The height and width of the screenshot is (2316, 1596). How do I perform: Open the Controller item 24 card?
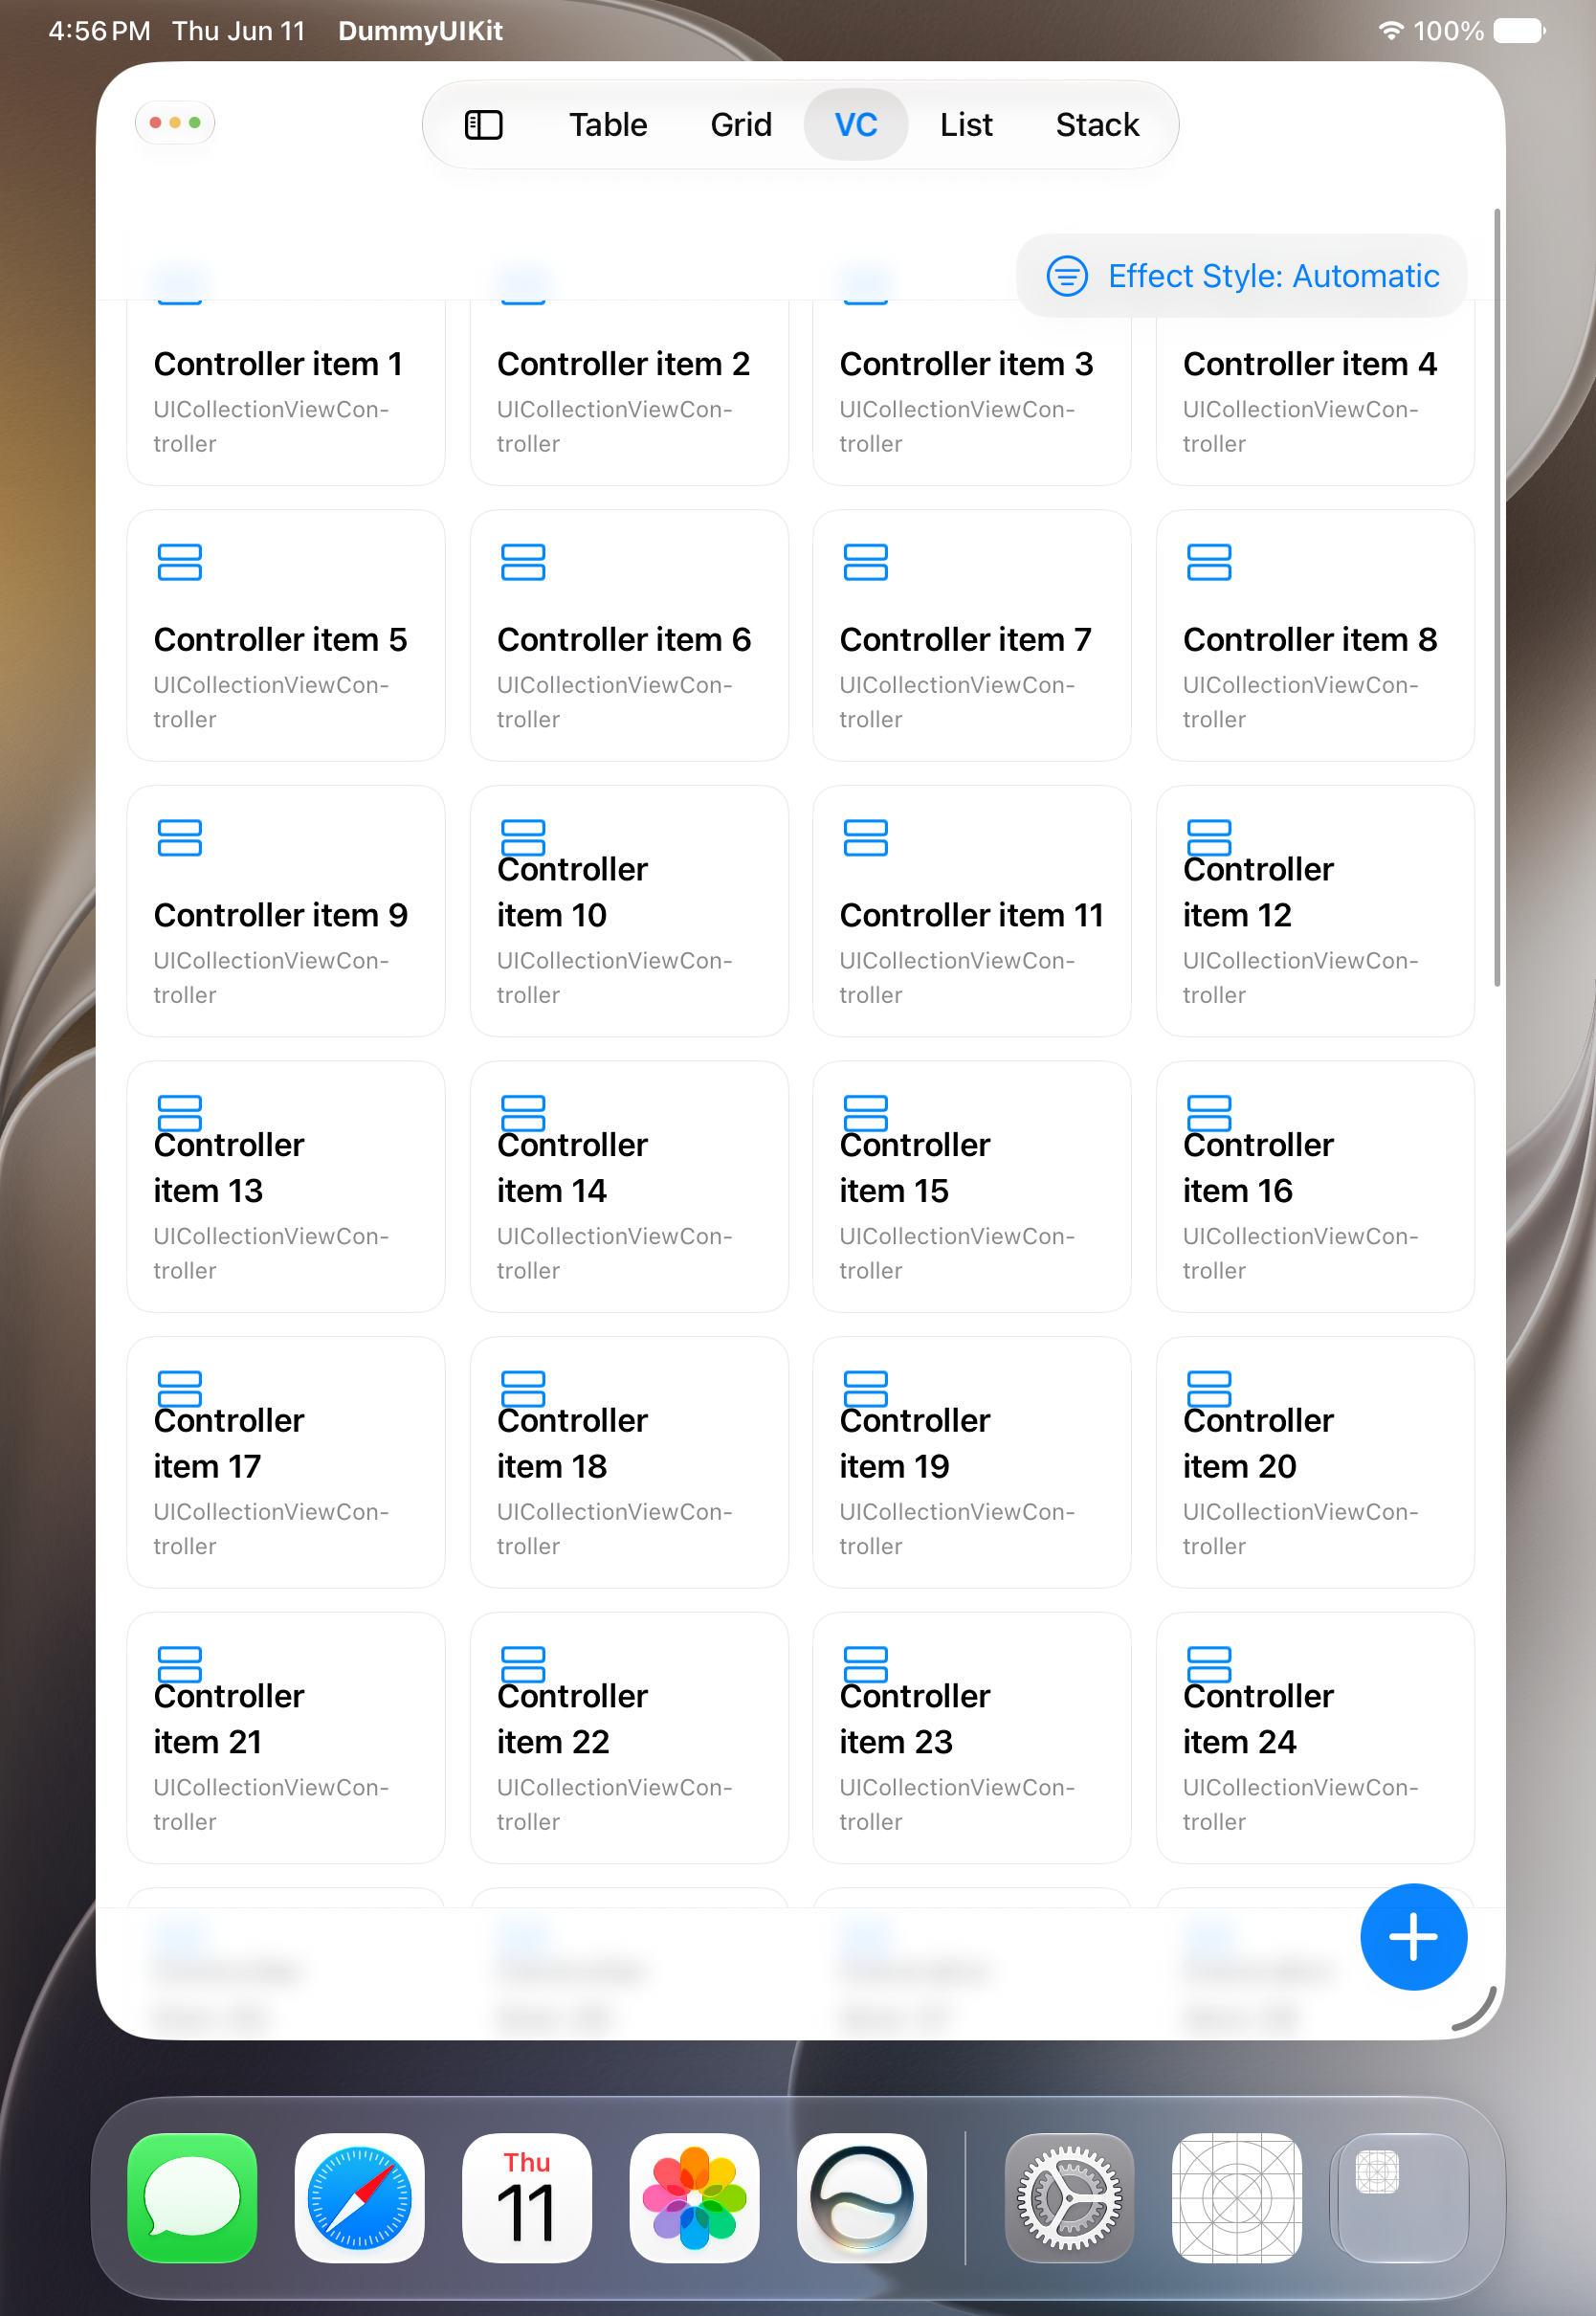(1315, 1738)
